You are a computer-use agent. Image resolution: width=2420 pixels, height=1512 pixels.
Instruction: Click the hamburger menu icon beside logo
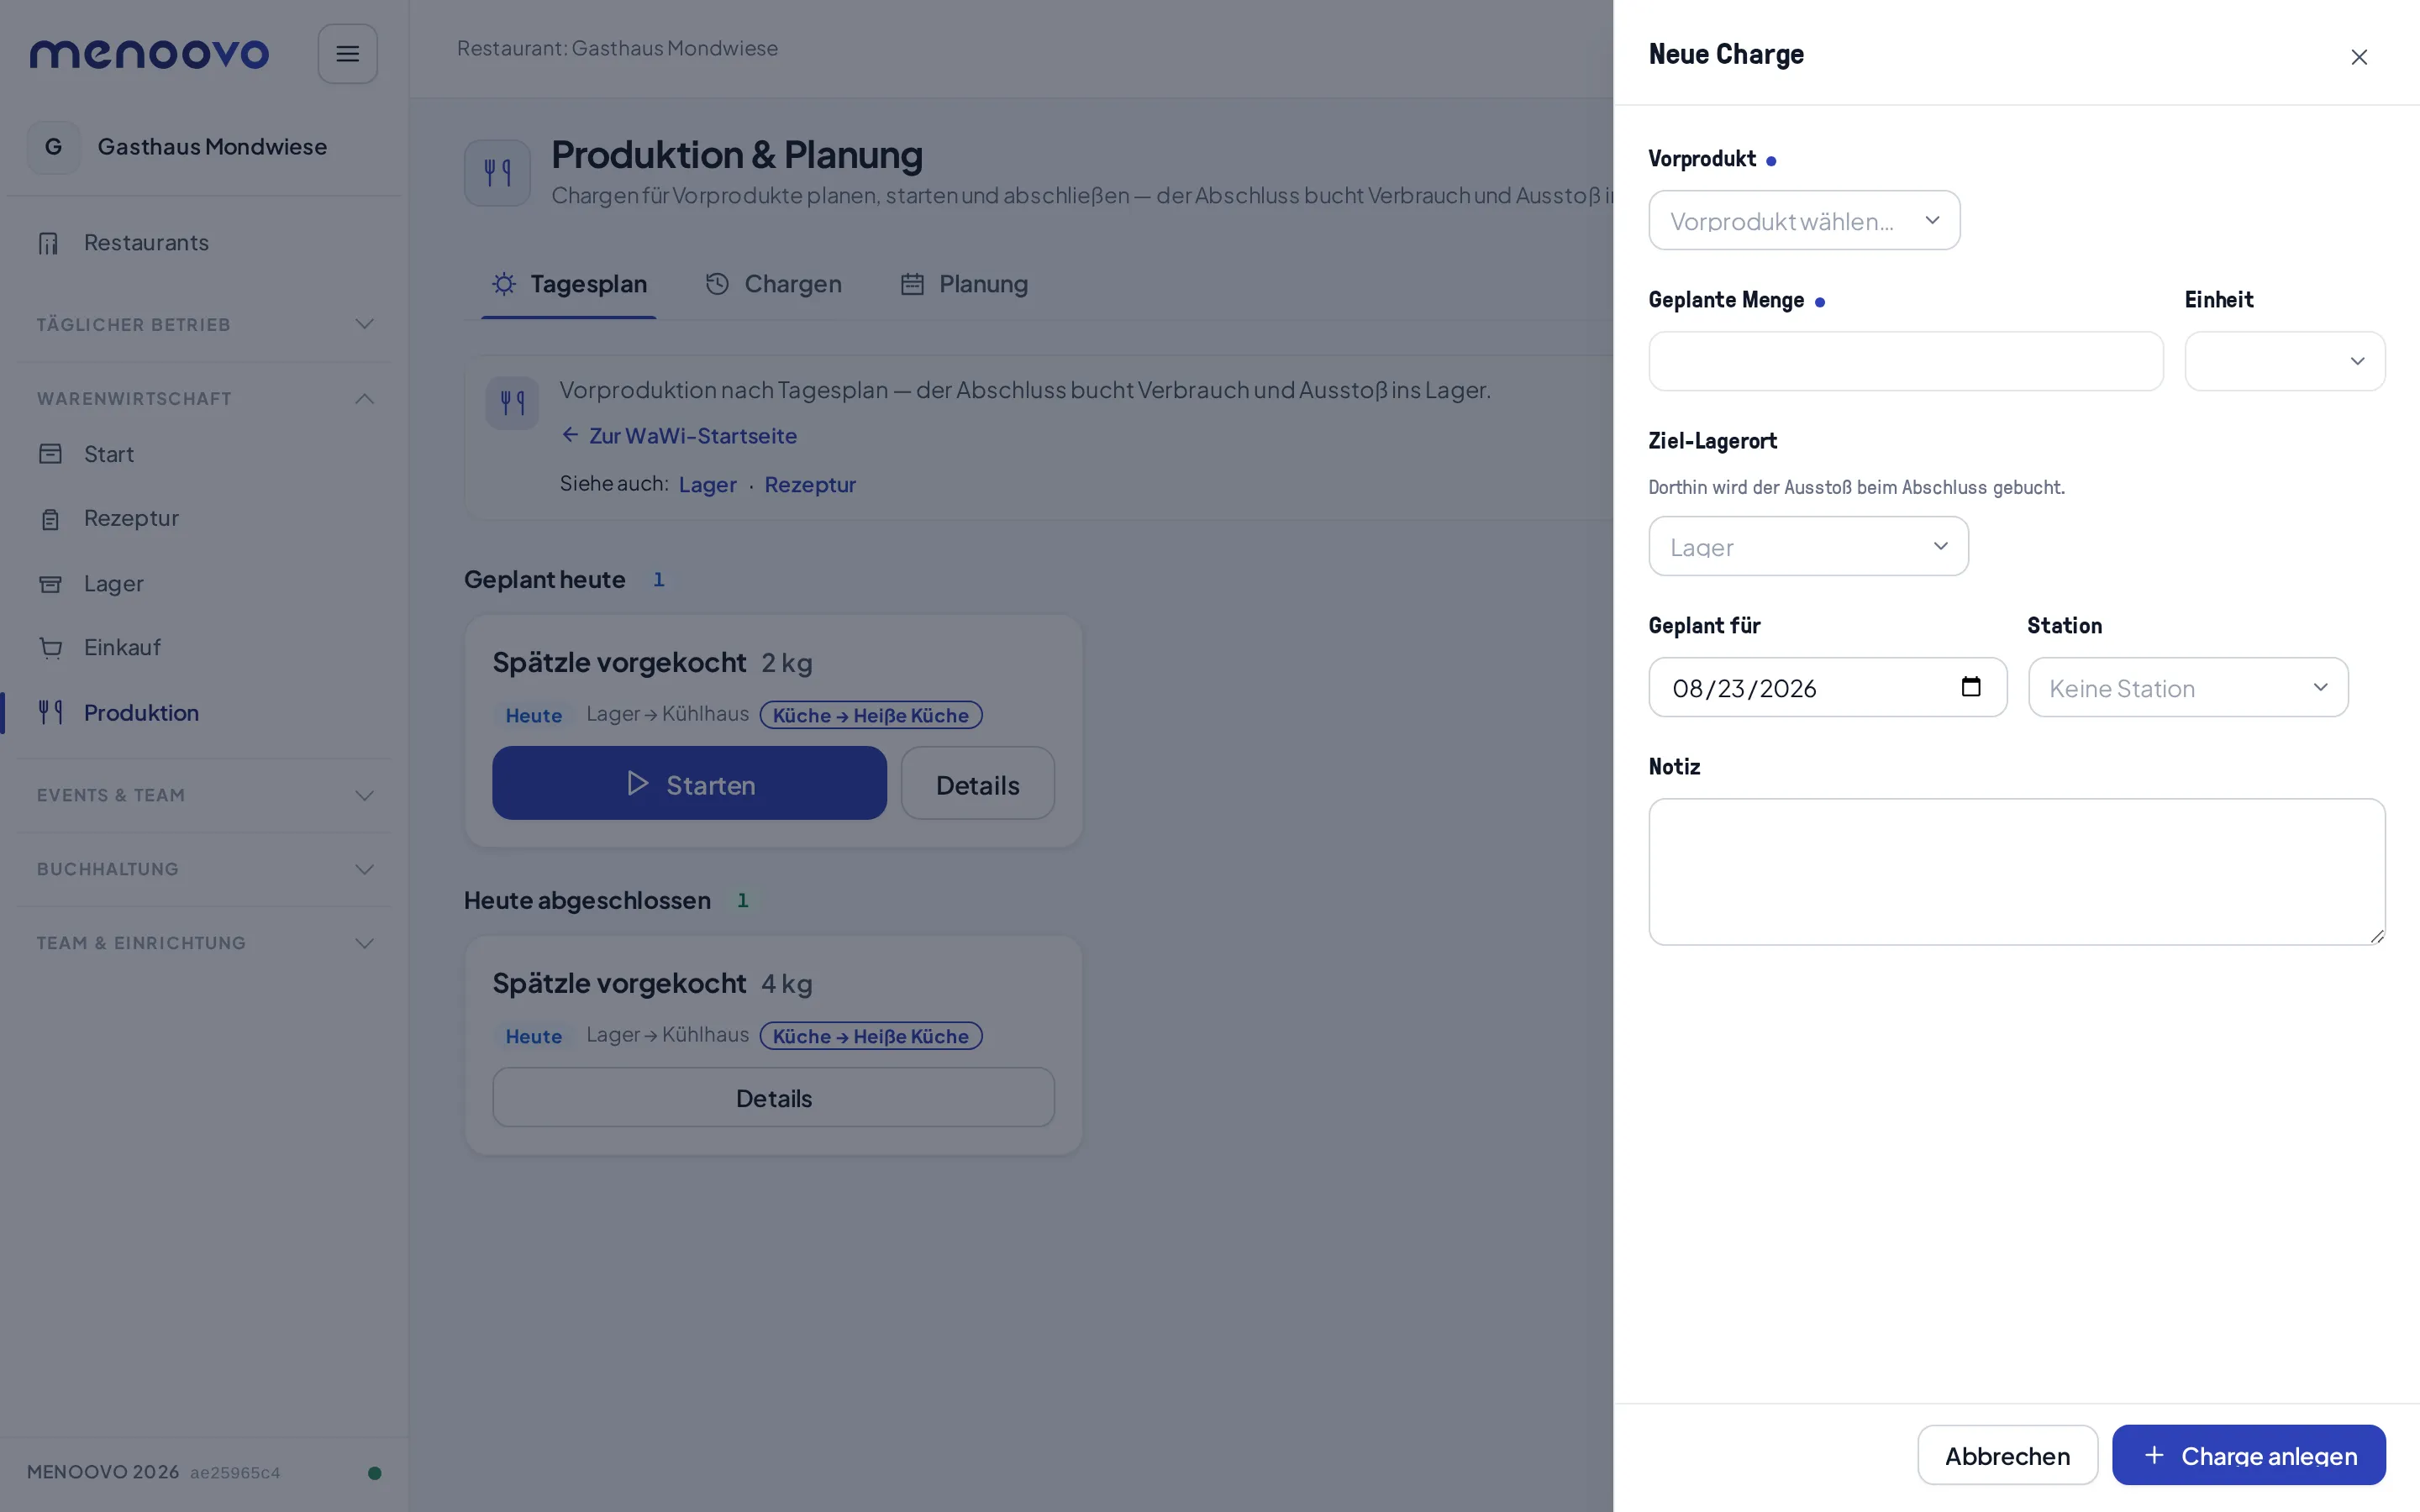tap(347, 54)
